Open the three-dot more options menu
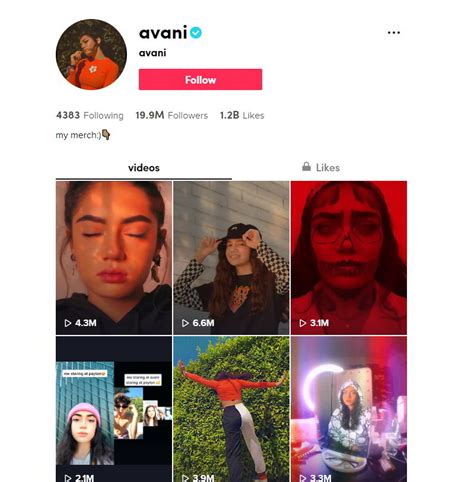This screenshot has width=474, height=482. pos(394,33)
